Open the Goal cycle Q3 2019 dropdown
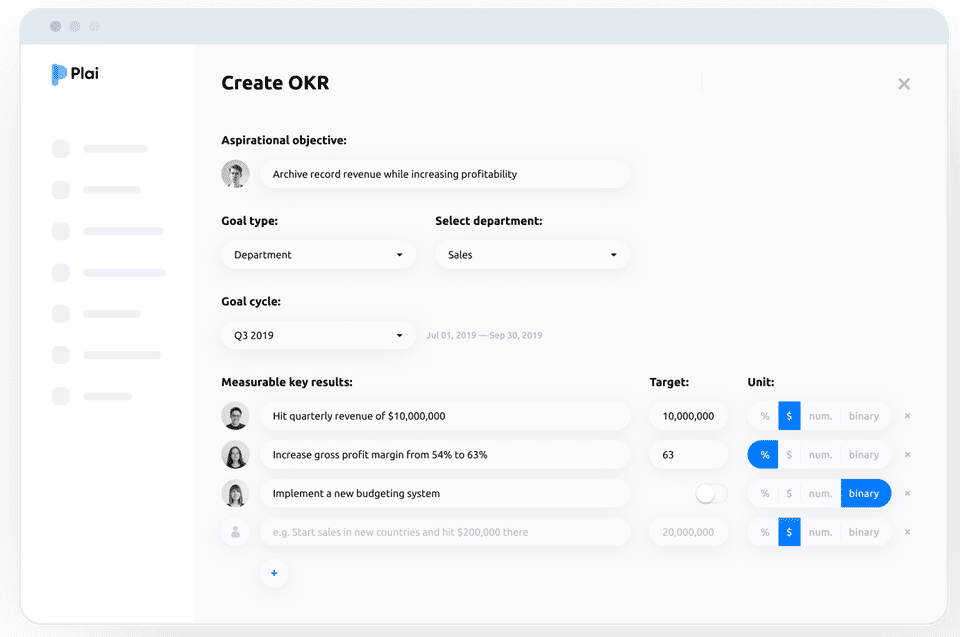The image size is (960, 637). pyautogui.click(x=318, y=335)
